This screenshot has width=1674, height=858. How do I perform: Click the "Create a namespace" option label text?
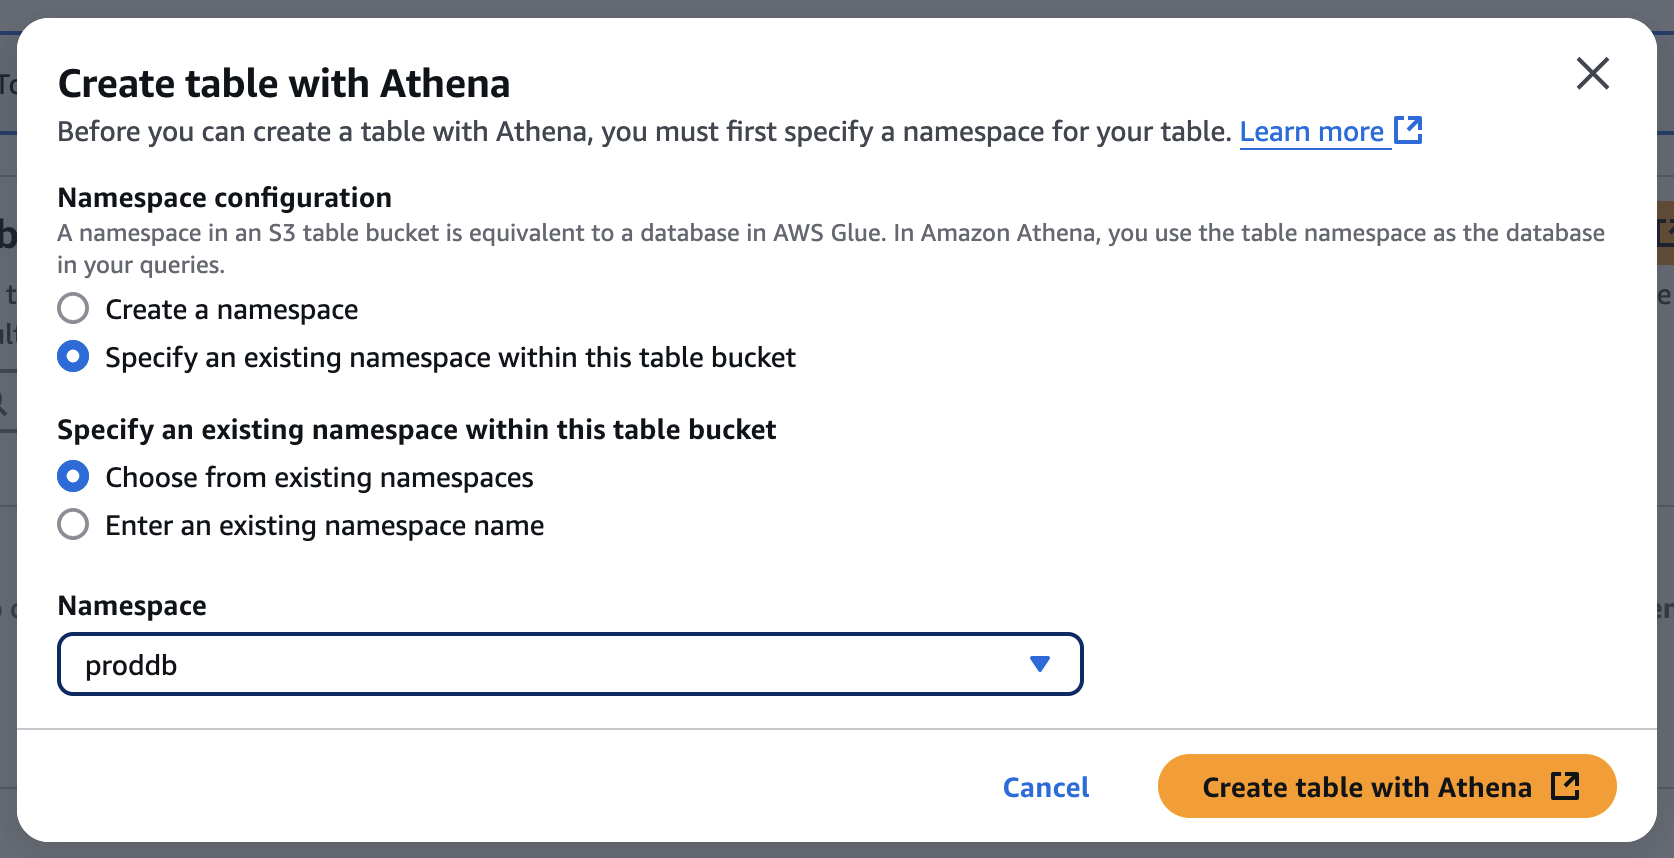(232, 310)
